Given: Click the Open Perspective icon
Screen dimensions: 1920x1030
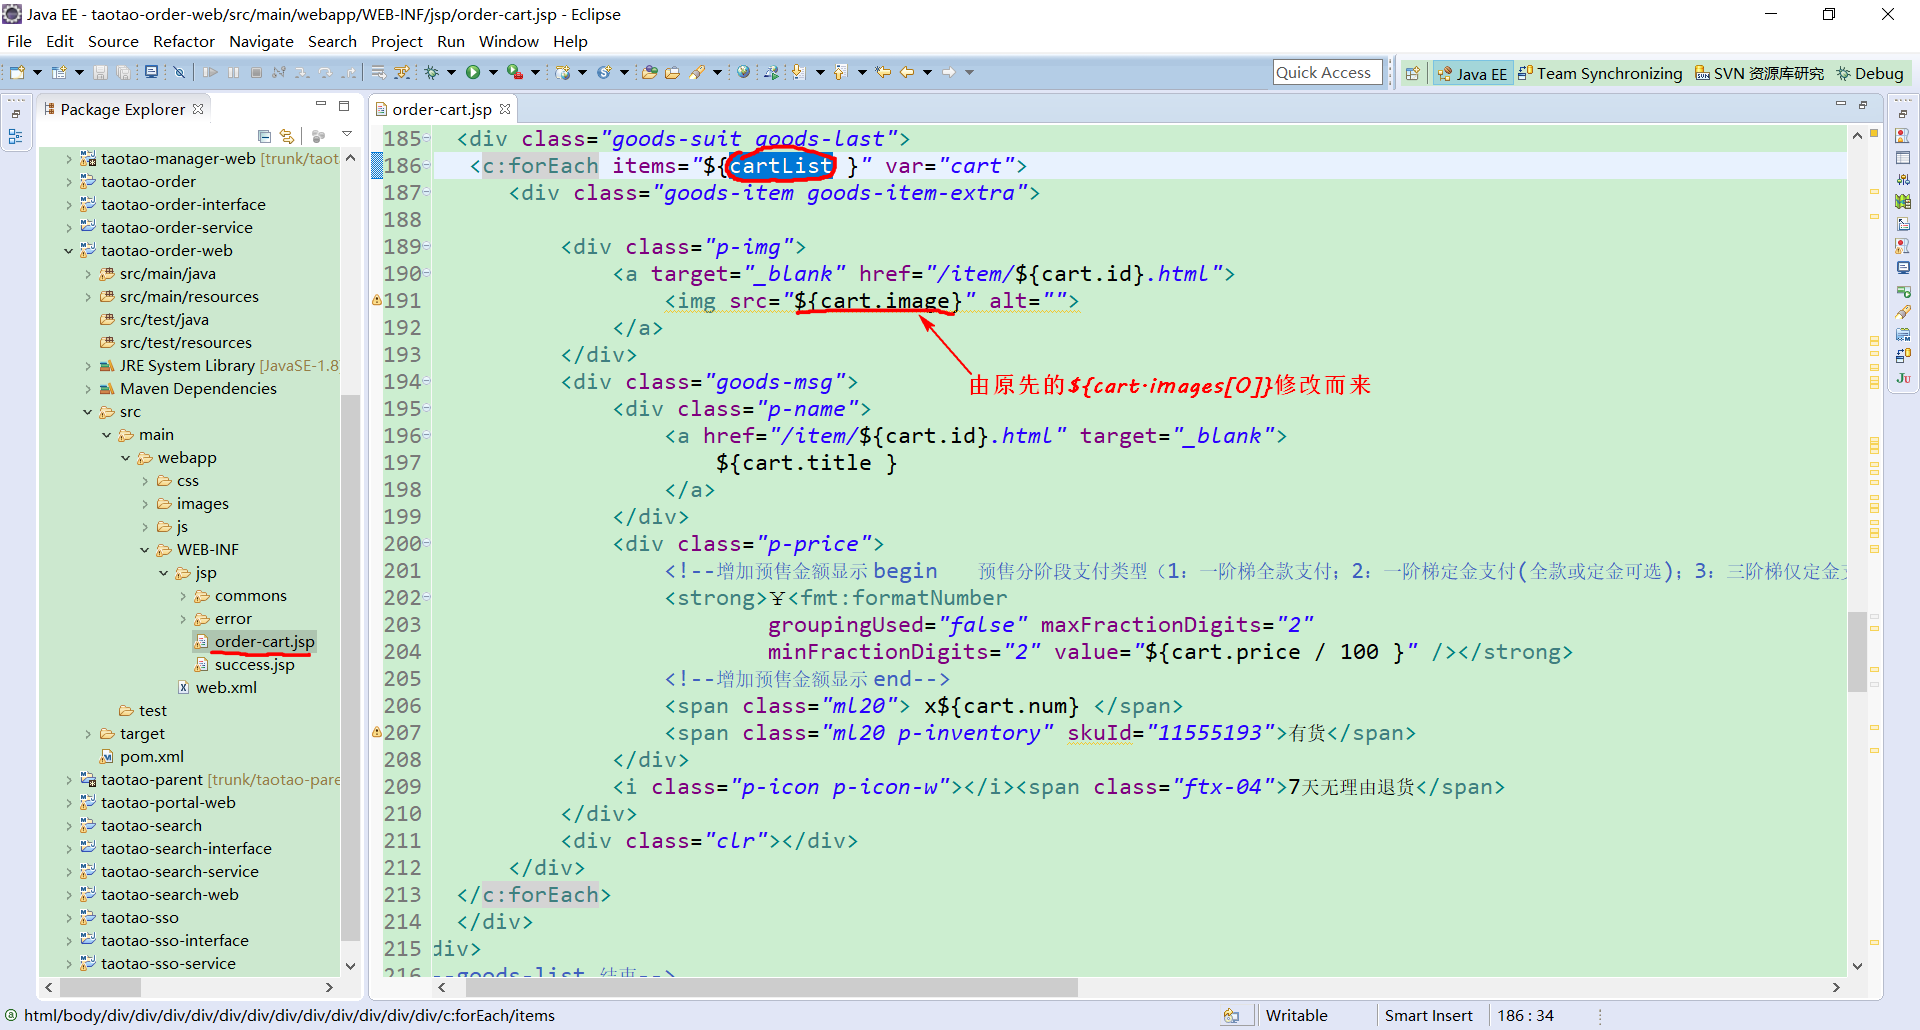Looking at the screenshot, I should [x=1412, y=73].
